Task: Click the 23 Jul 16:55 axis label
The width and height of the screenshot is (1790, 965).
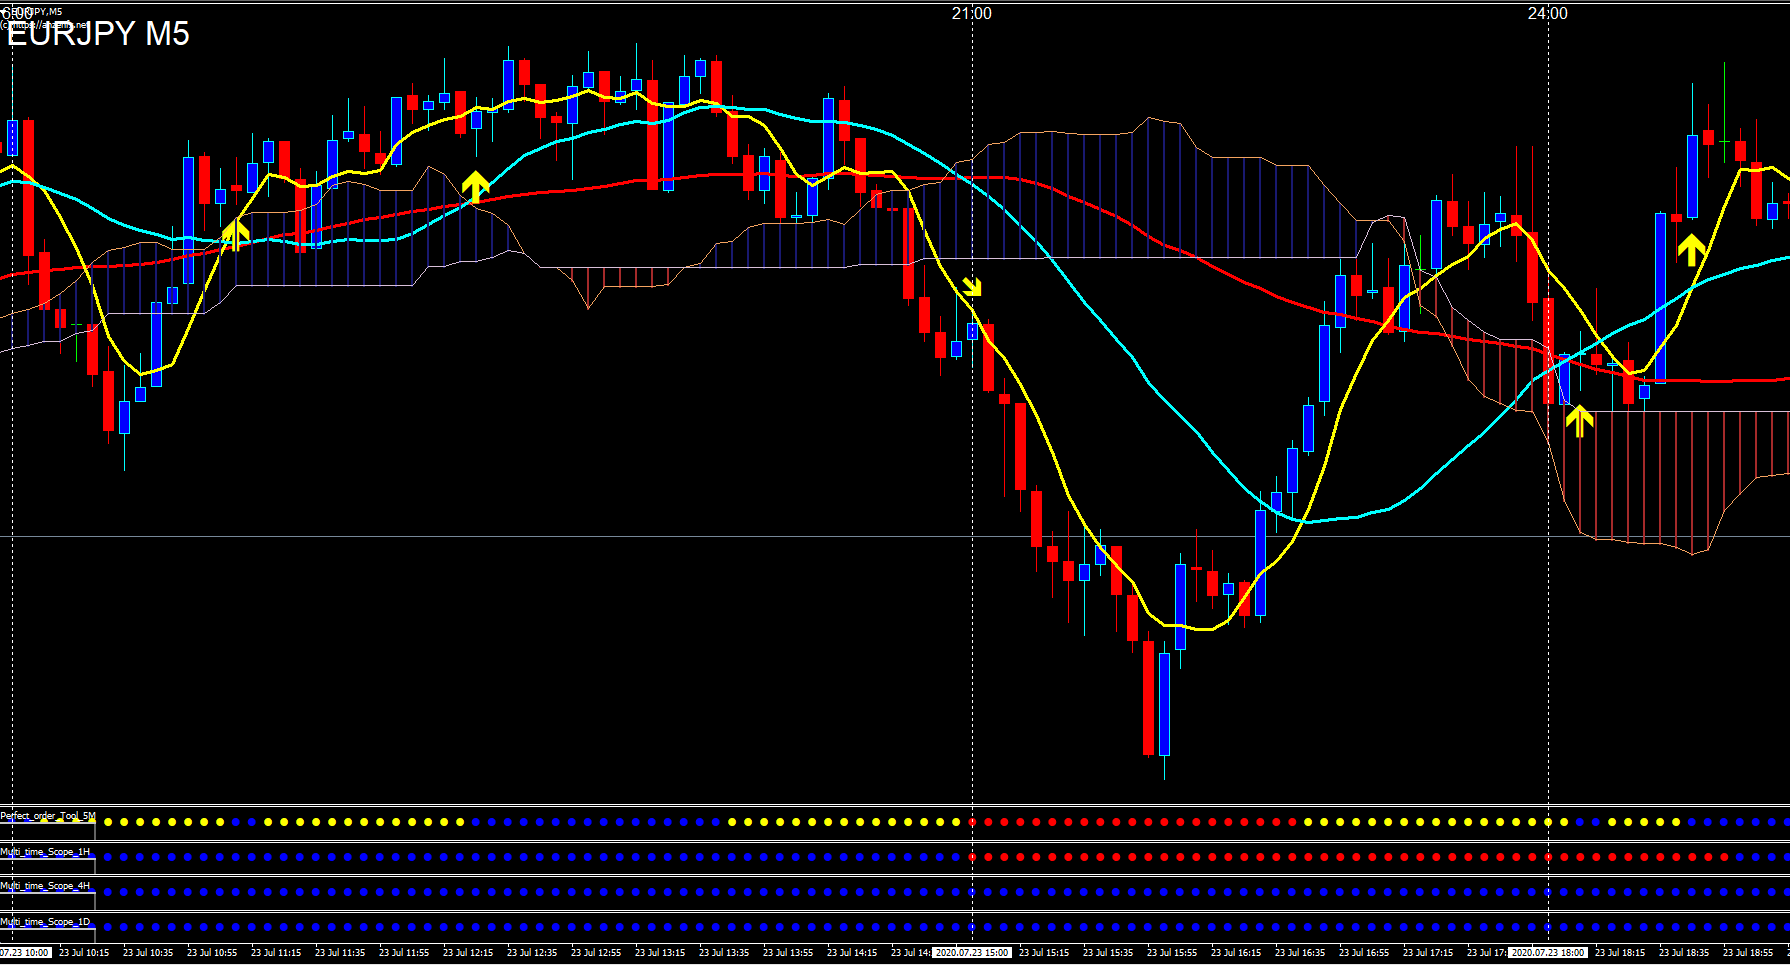Action: (x=1364, y=953)
